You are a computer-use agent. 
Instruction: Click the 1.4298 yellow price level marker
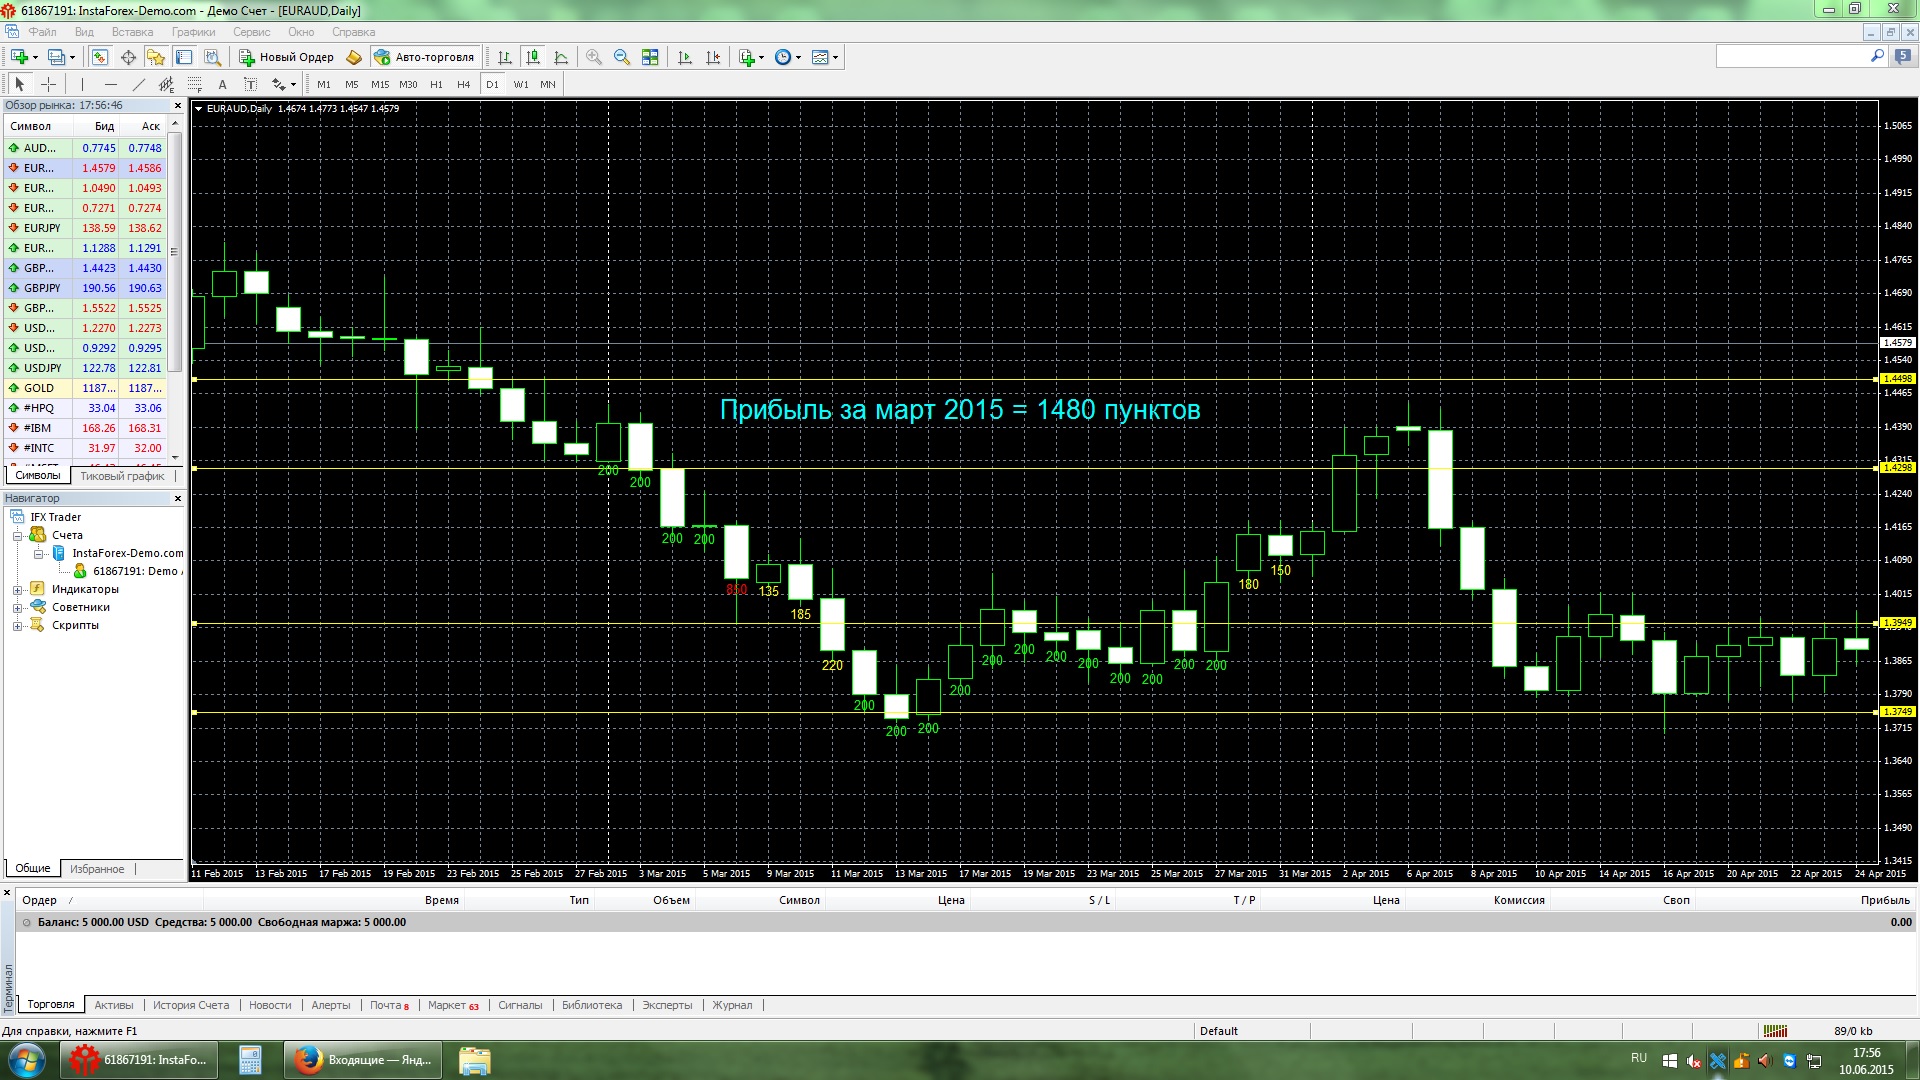tap(1897, 468)
